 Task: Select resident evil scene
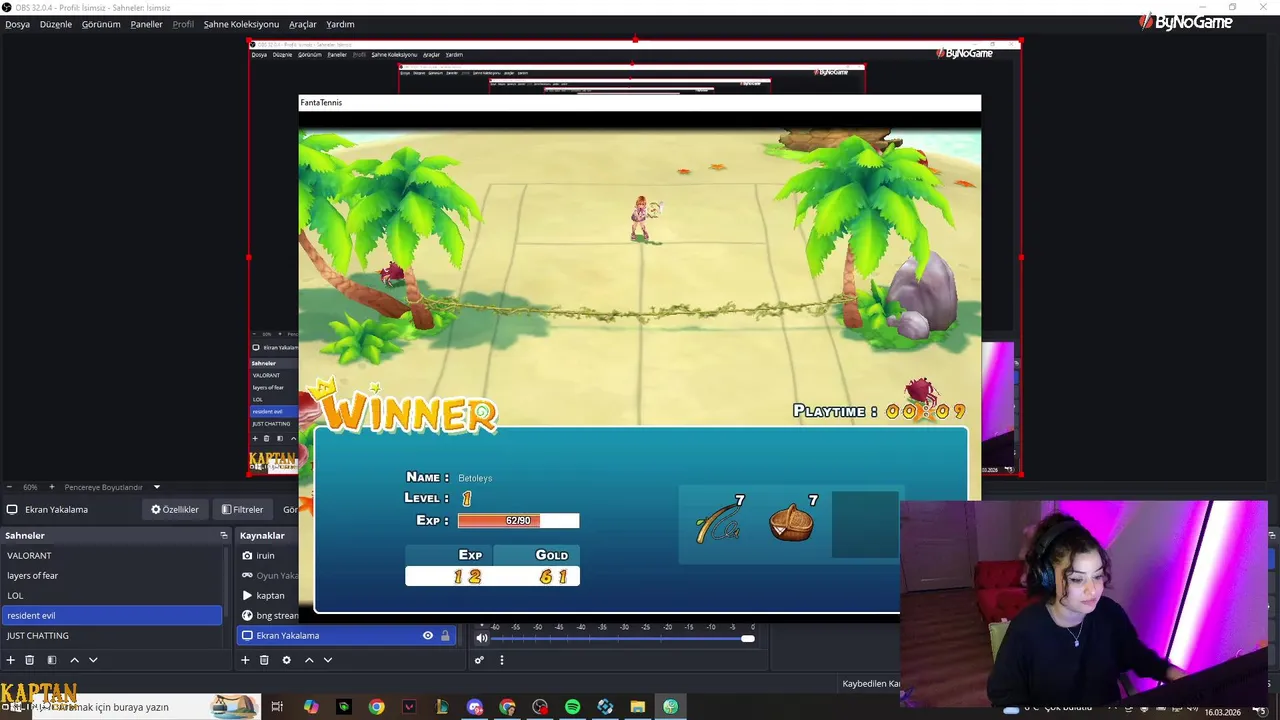pyautogui.click(x=112, y=616)
